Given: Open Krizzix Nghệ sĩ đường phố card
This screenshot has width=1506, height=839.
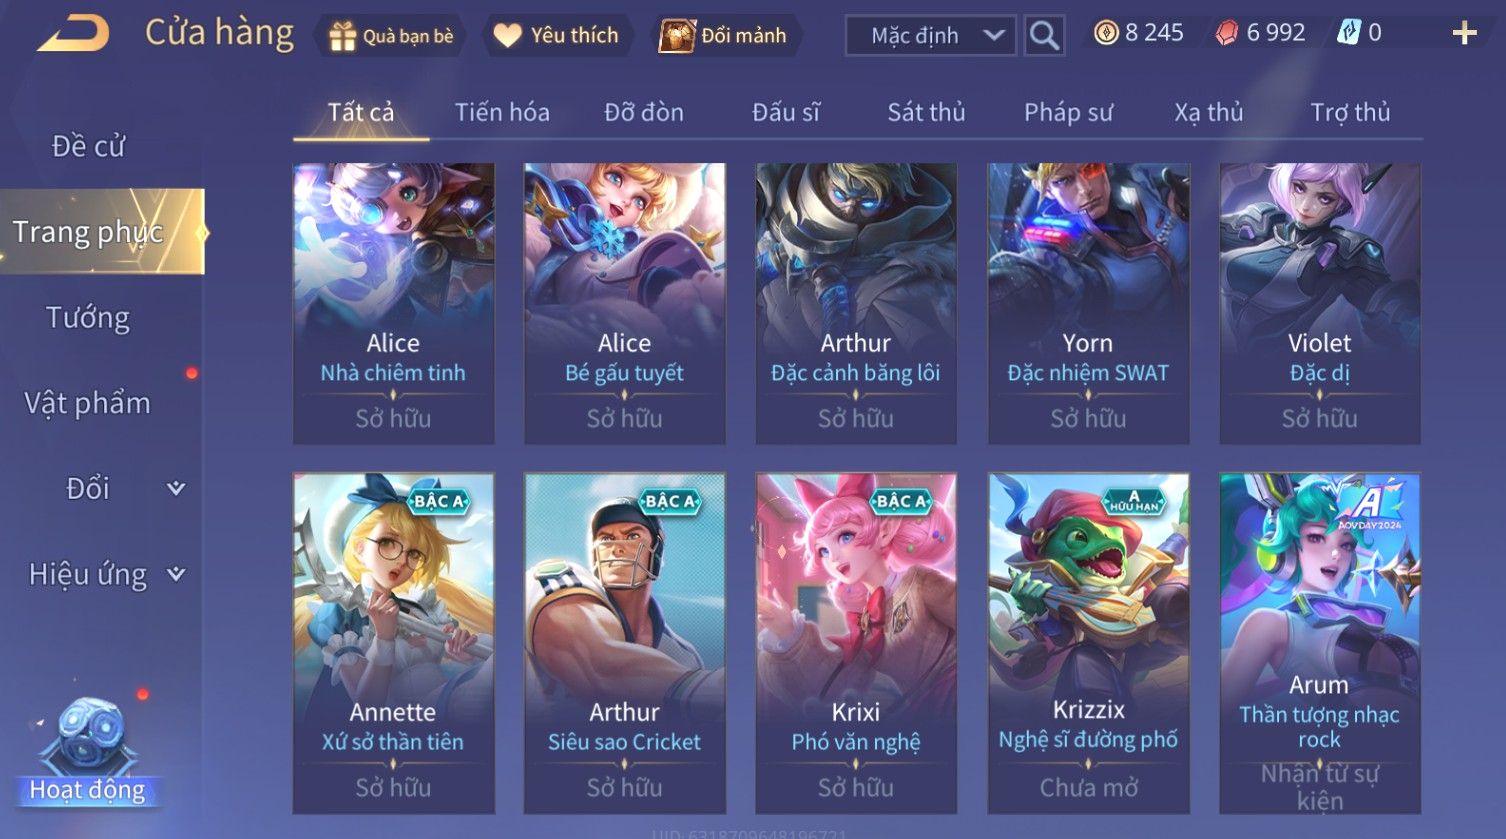Looking at the screenshot, I should (x=1088, y=642).
